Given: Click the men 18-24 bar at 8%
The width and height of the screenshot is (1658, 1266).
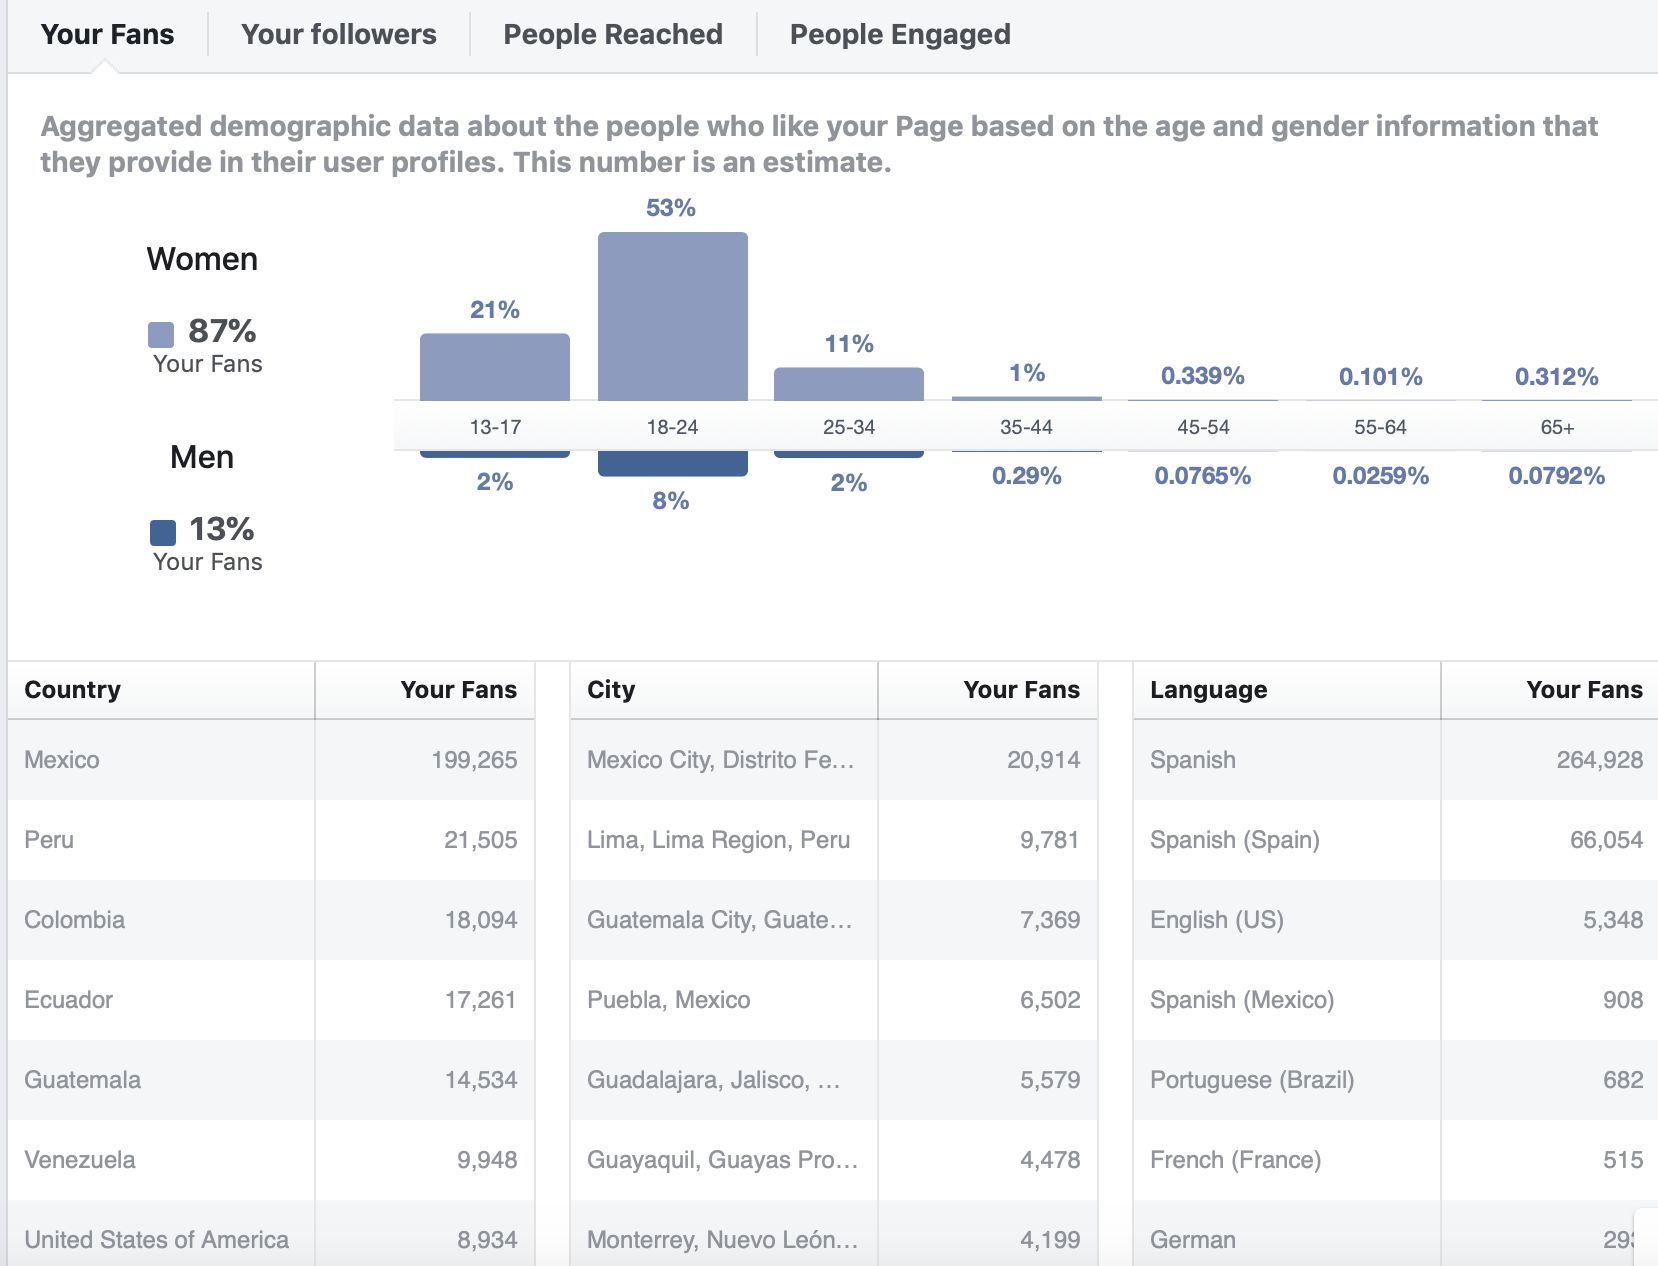Looking at the screenshot, I should pyautogui.click(x=673, y=464).
